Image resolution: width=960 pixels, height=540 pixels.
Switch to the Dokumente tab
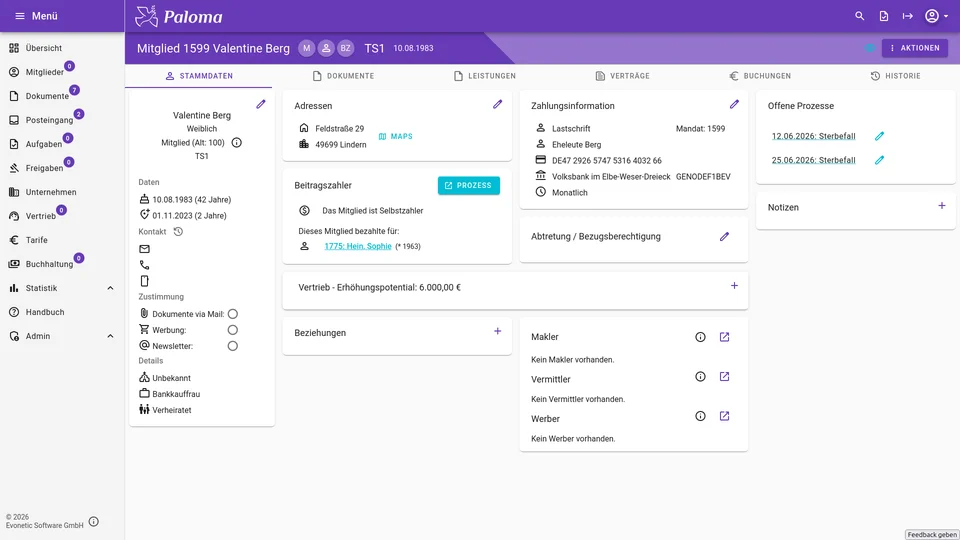[343, 76]
